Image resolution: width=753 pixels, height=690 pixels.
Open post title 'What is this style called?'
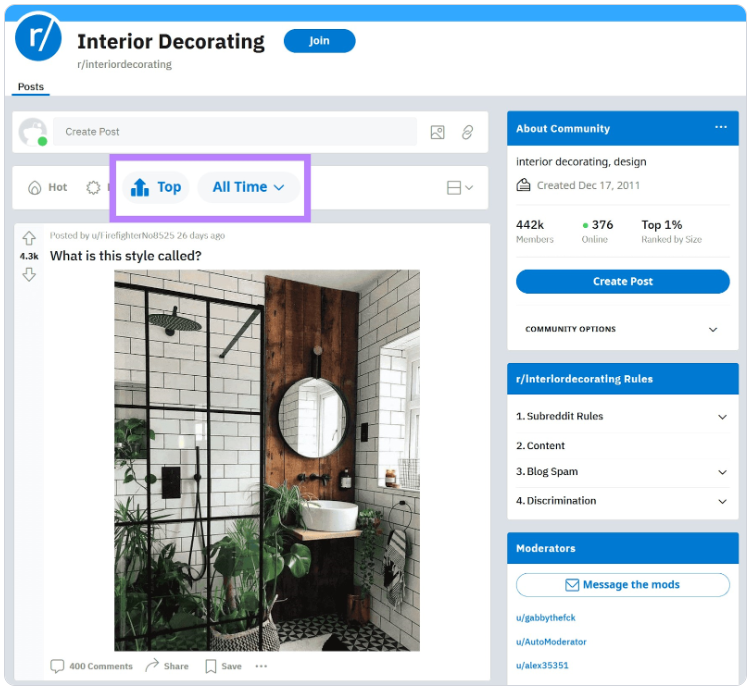click(x=126, y=256)
